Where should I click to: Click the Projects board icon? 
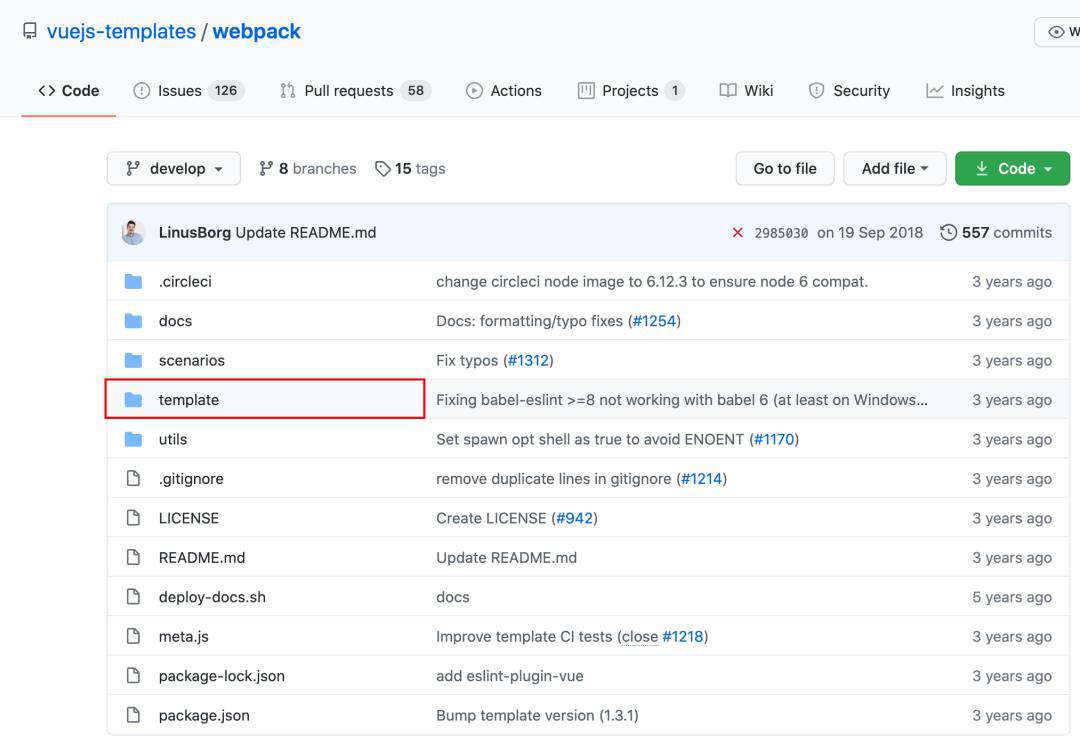click(586, 91)
